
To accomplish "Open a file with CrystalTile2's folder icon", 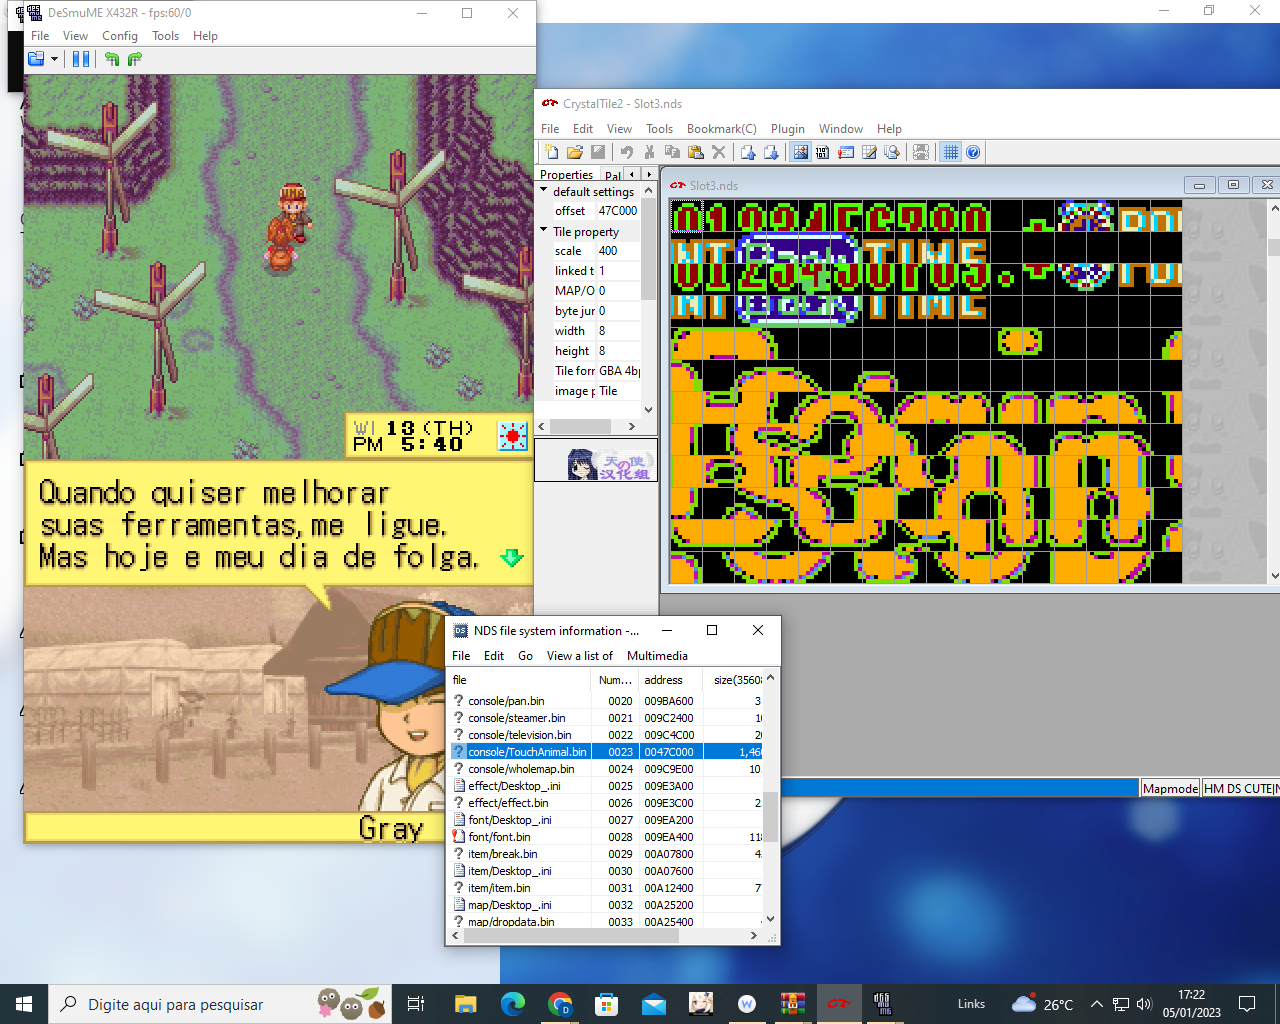I will (574, 152).
